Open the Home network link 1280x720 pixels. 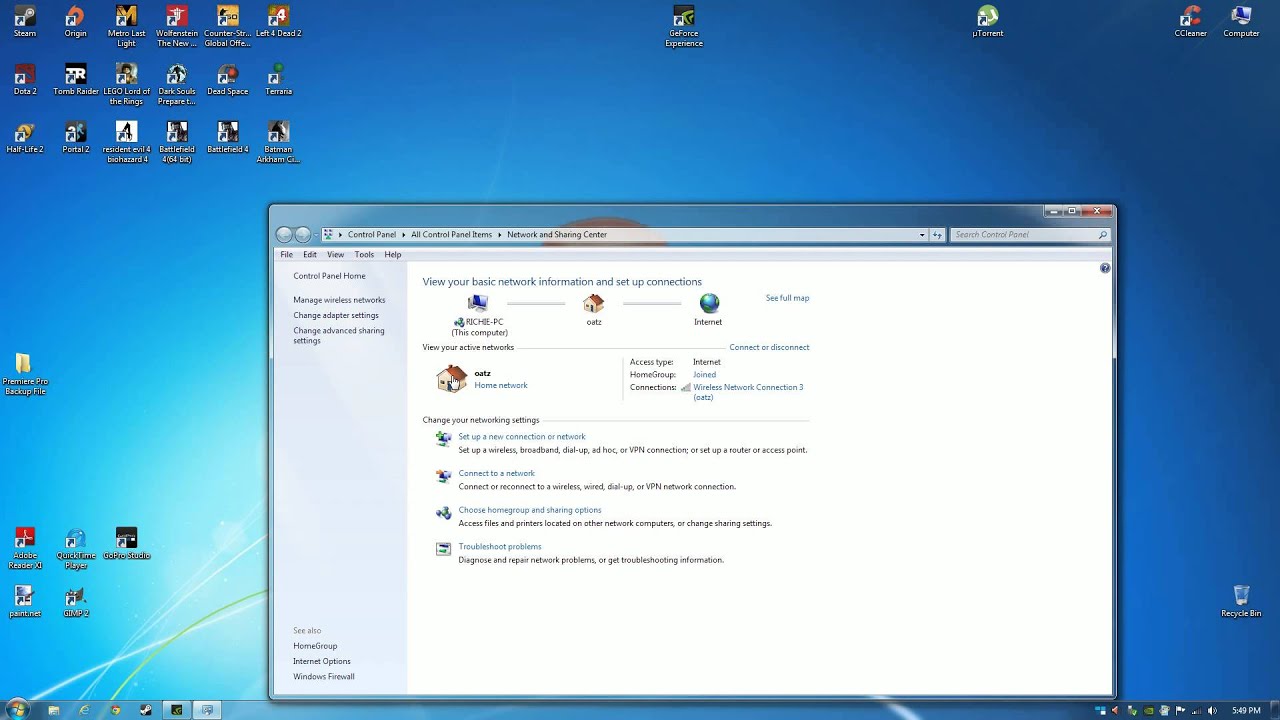[x=501, y=385]
